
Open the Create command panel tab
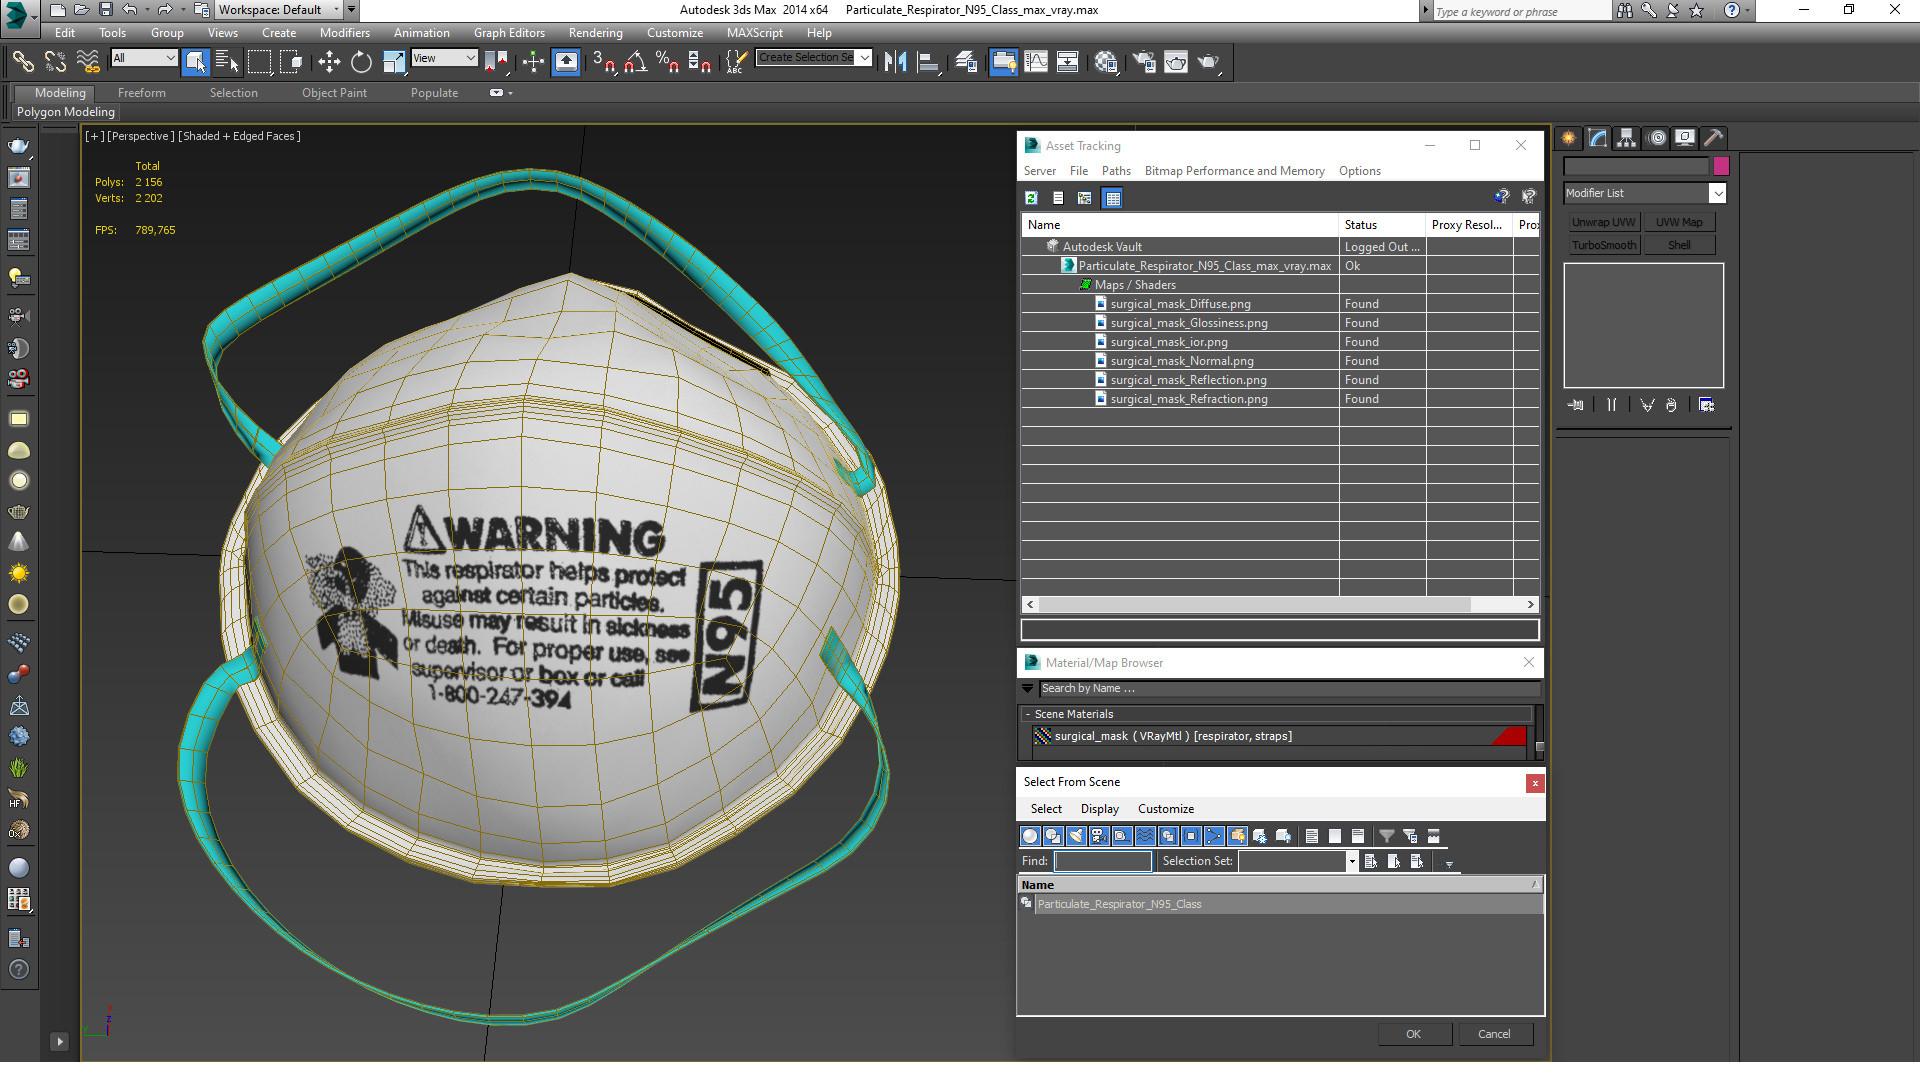[x=1569, y=138]
